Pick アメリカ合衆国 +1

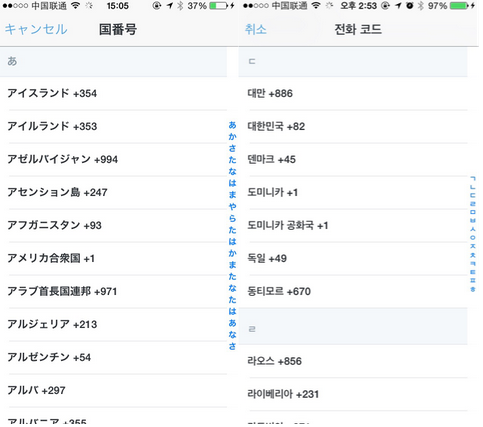click(114, 258)
